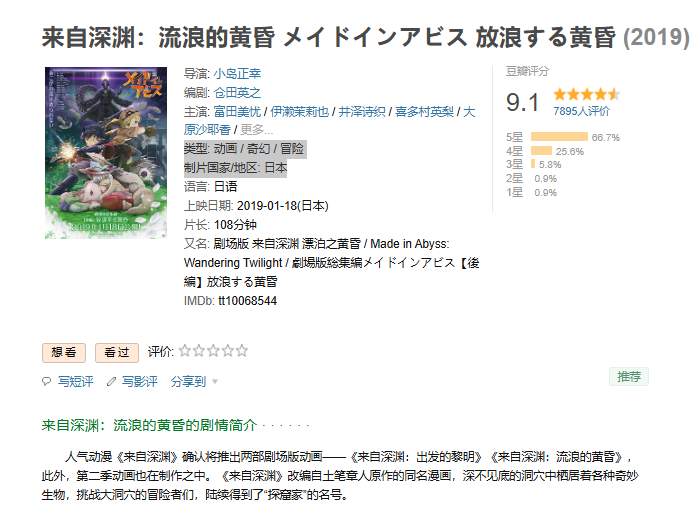Rate three stars in 评价

pyautogui.click(x=213, y=351)
